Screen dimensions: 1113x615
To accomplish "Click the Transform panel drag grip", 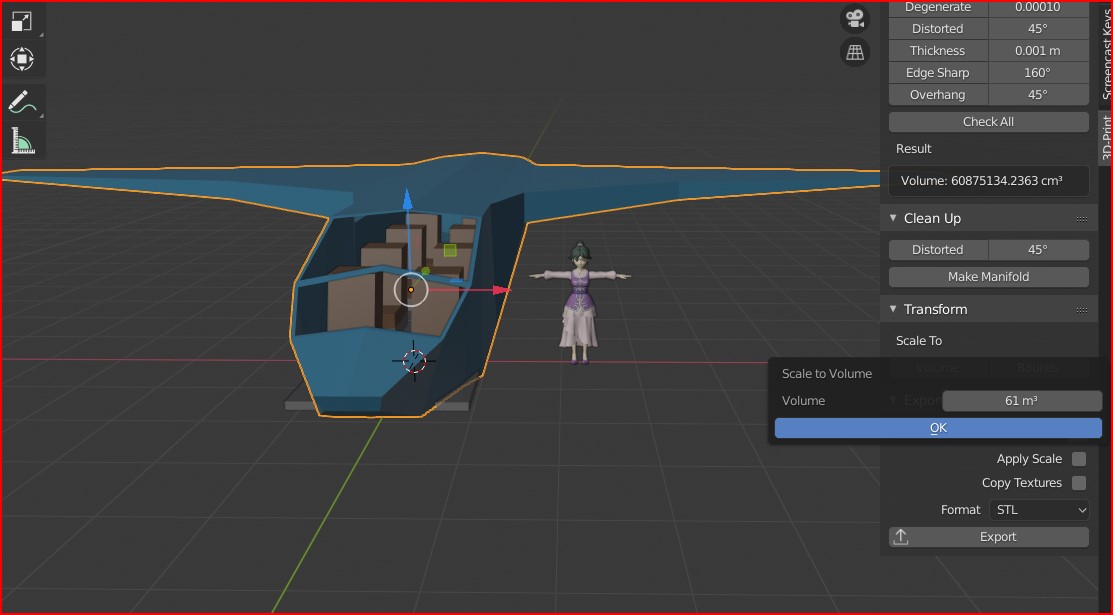I will point(1082,310).
